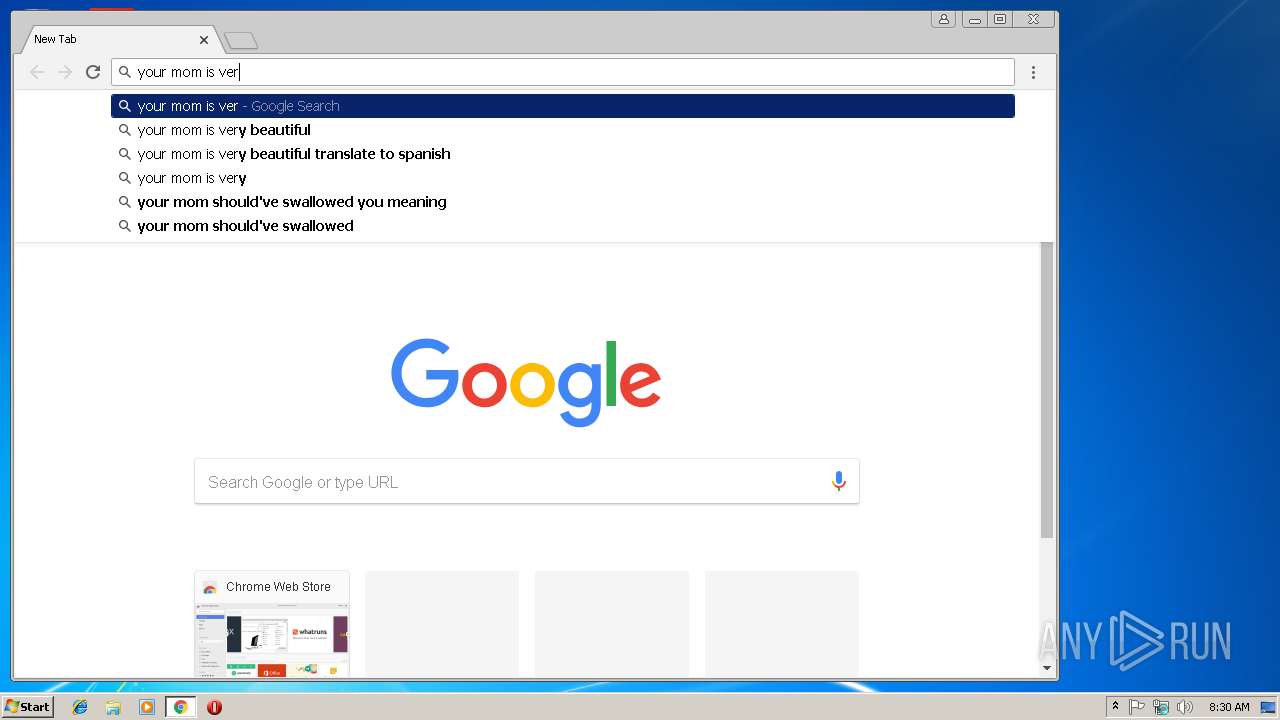The height and width of the screenshot is (720, 1280).
Task: Click the 8:30 AM system clock
Action: tap(1229, 707)
